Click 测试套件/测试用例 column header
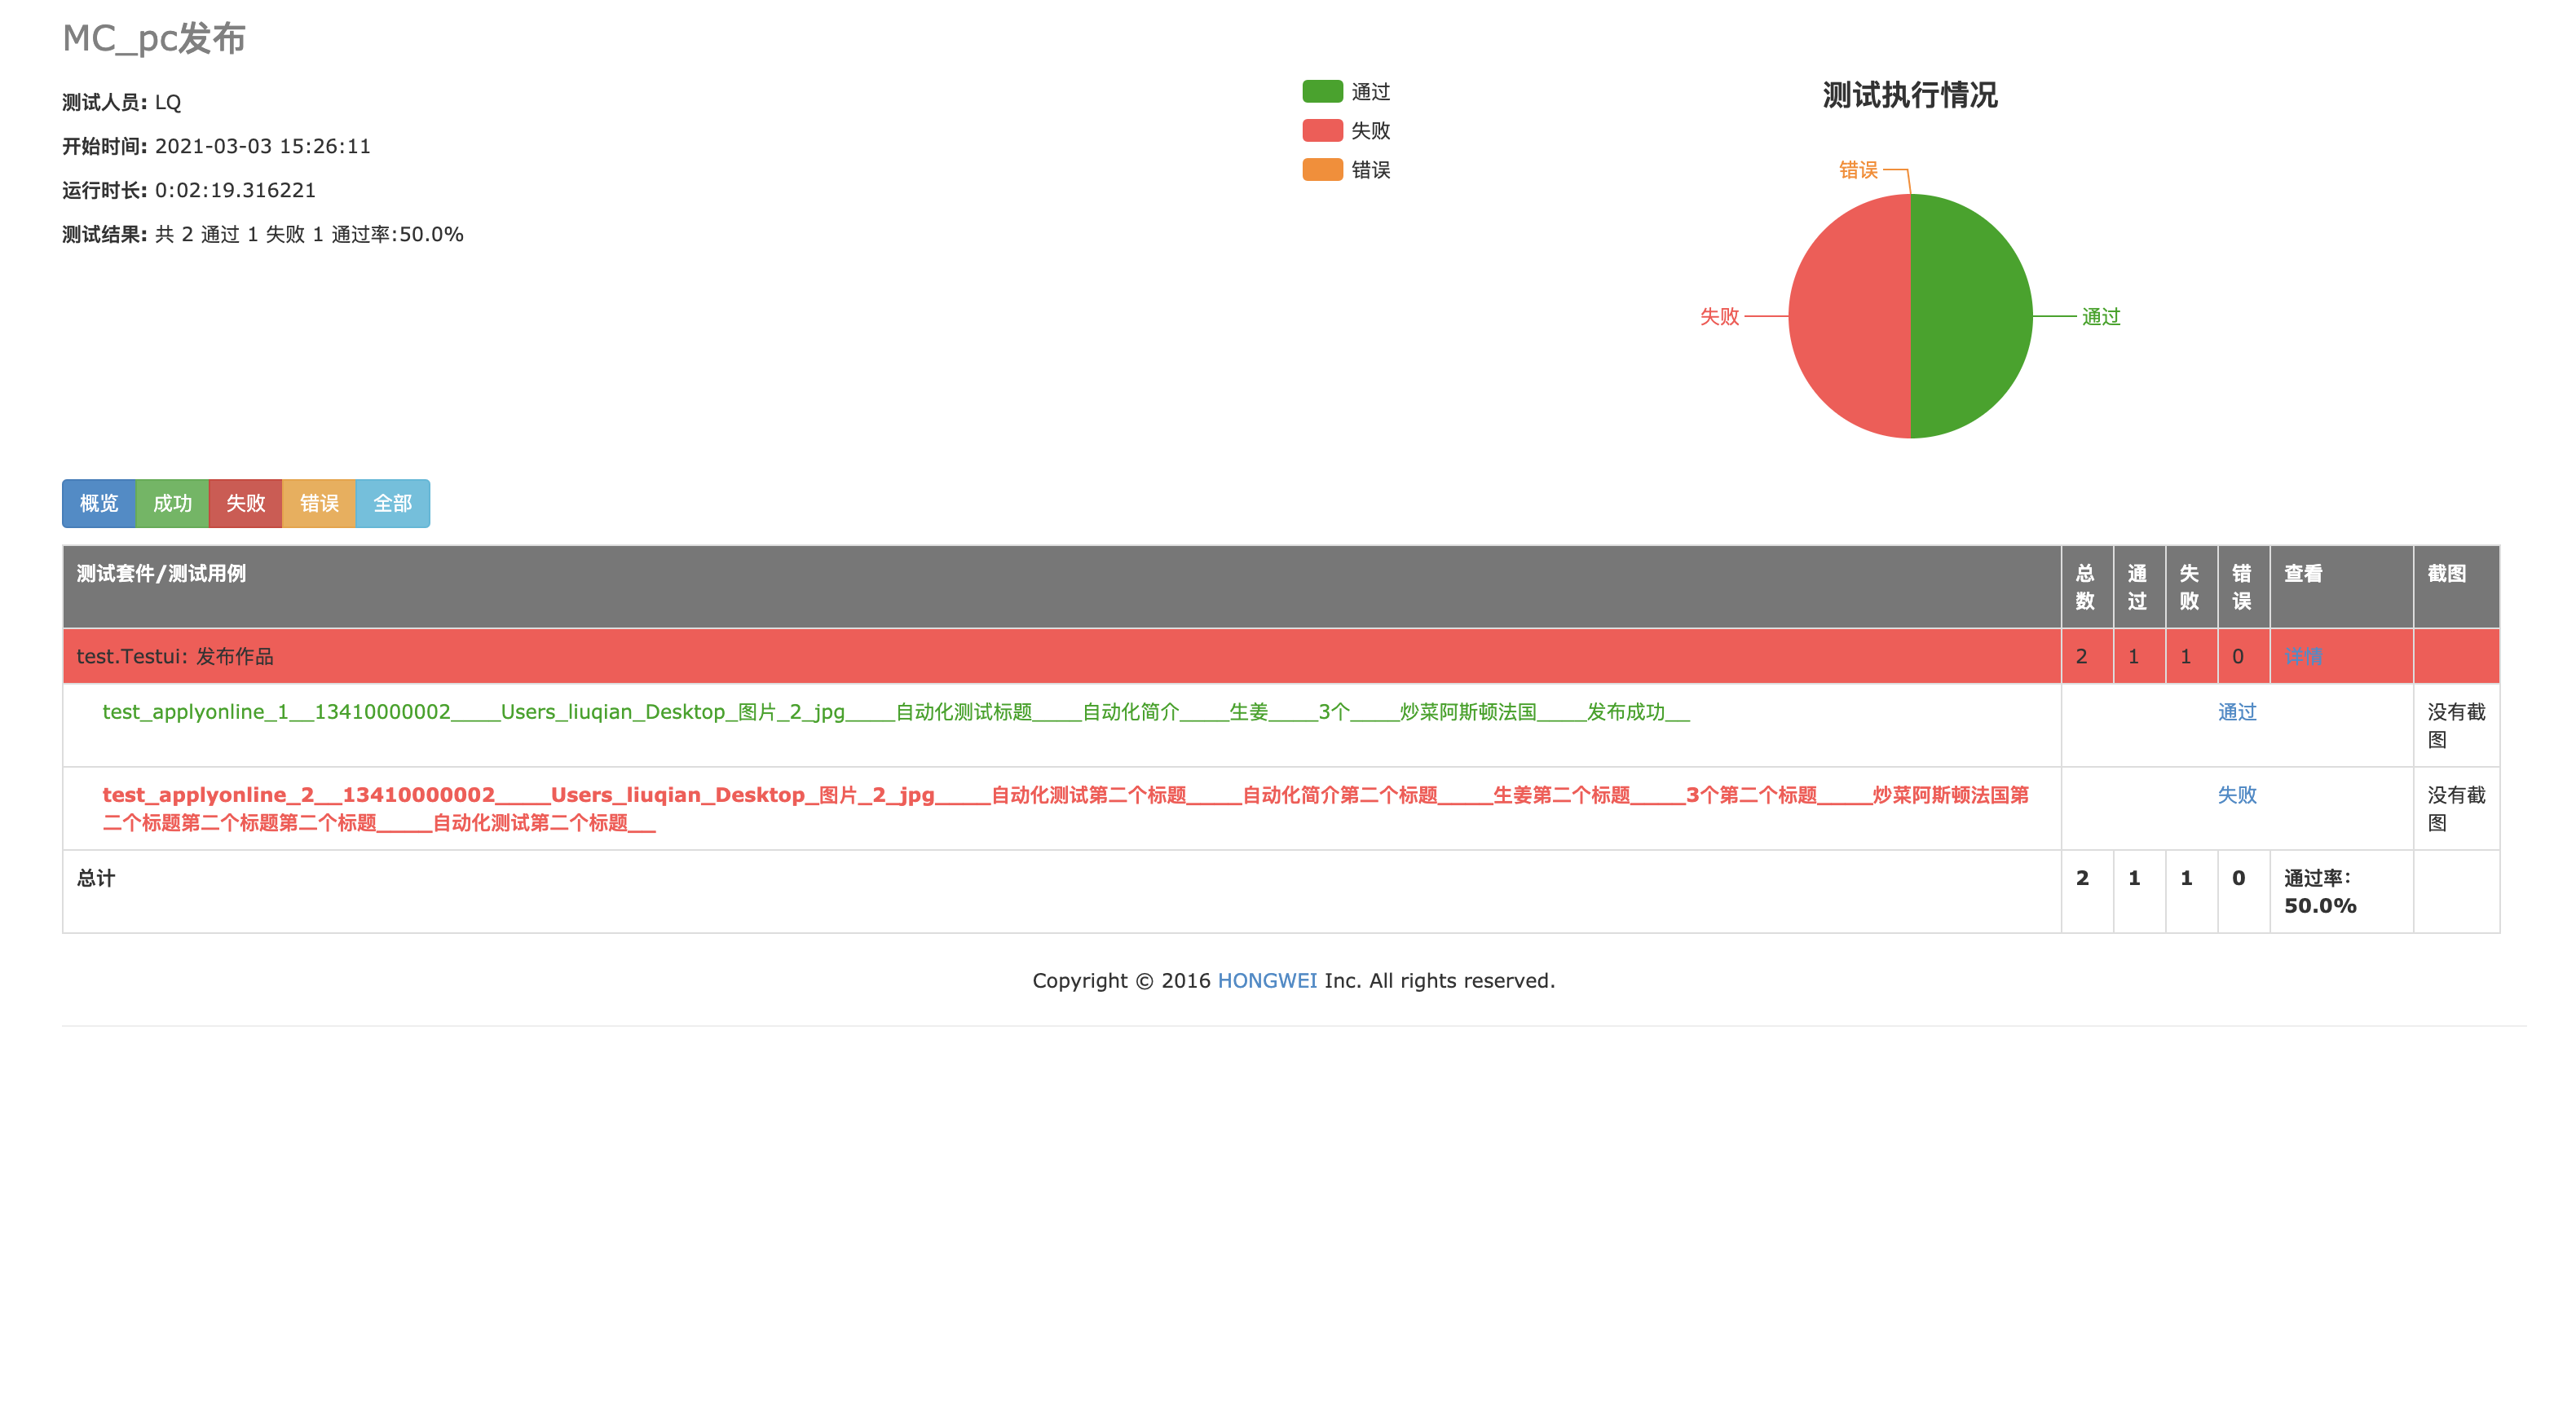Viewport: 2576px width, 1418px height. pyautogui.click(x=161, y=574)
